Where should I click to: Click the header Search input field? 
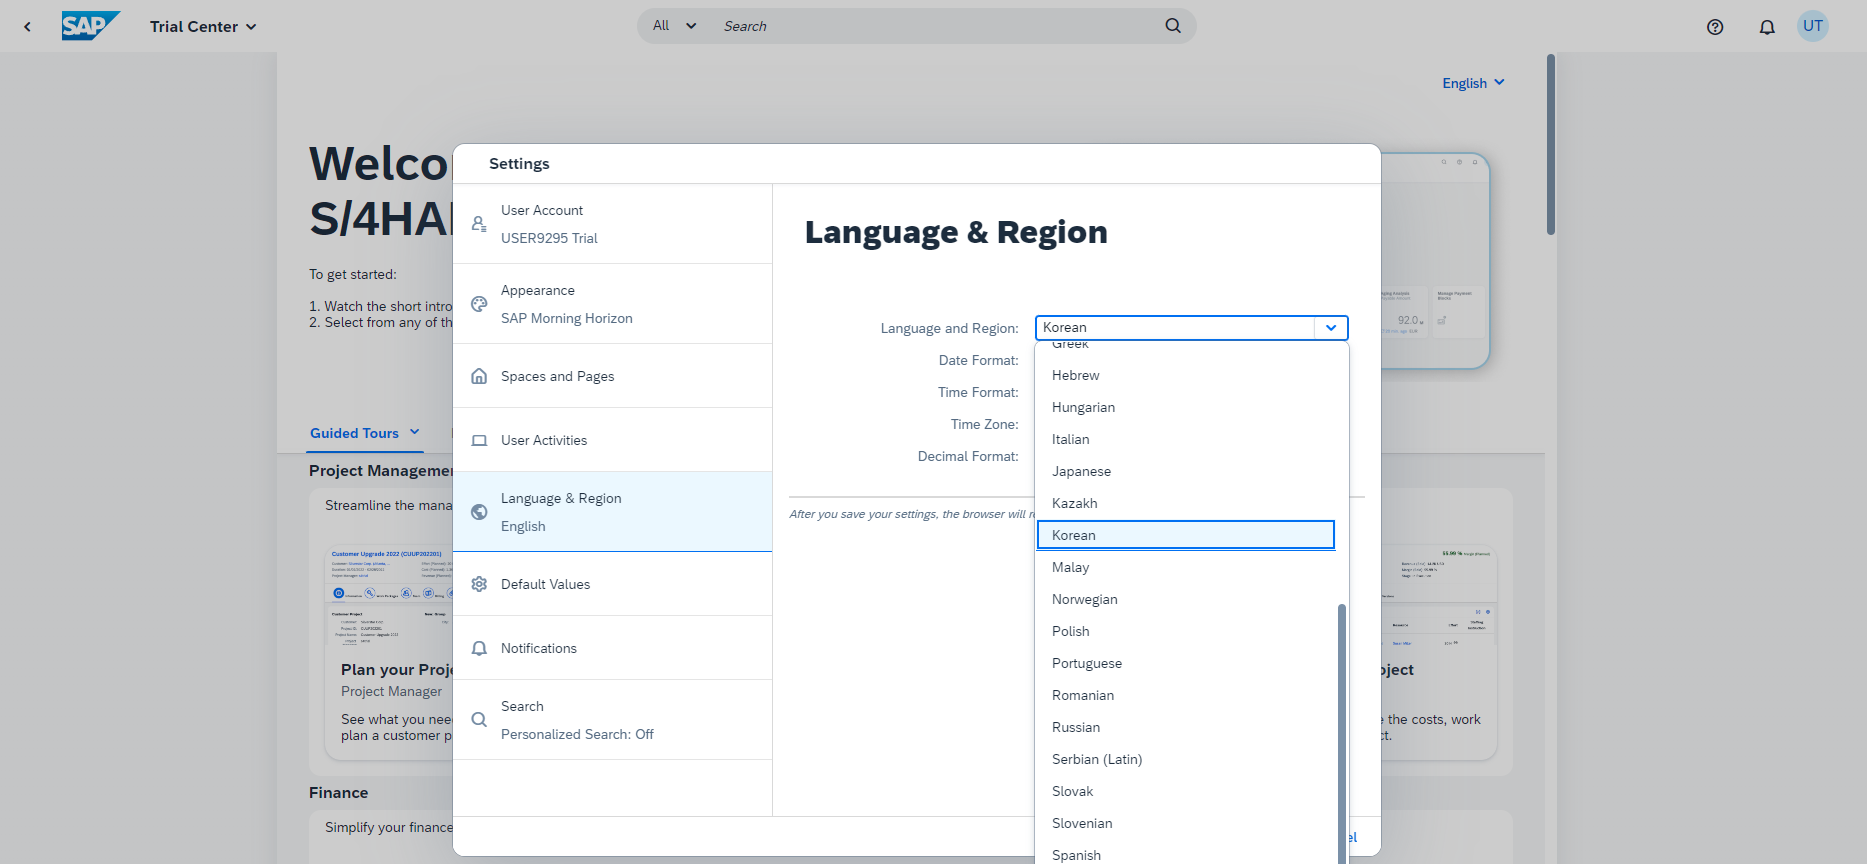(x=935, y=26)
